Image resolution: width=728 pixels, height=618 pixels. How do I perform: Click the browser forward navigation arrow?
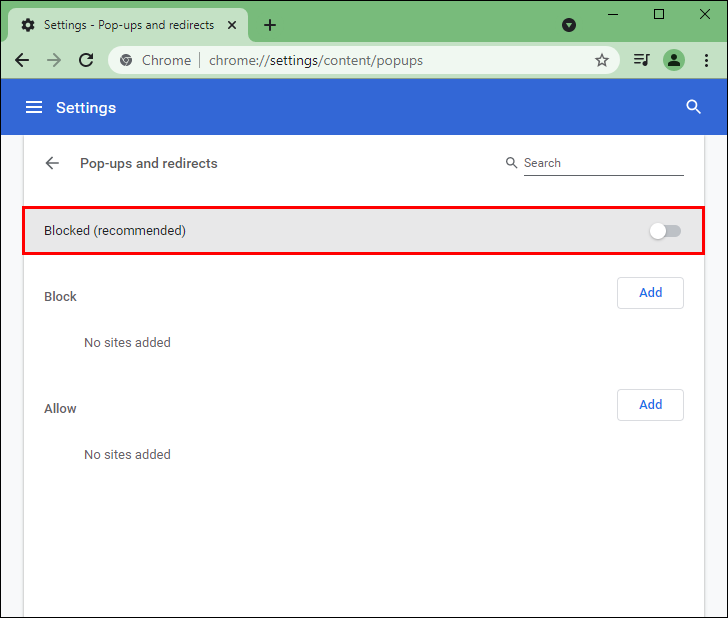point(54,60)
